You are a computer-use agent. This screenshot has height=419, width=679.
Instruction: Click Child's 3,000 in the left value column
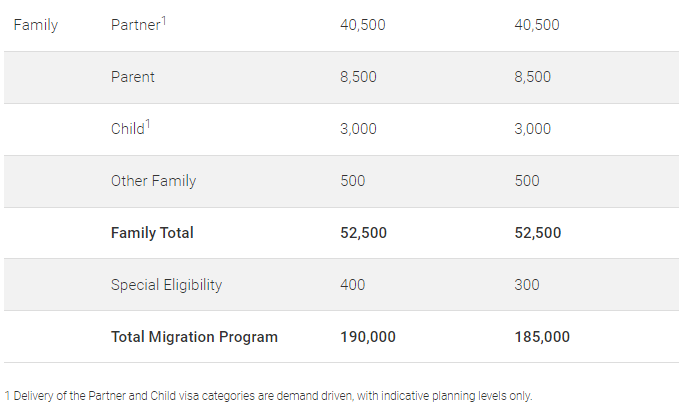(x=359, y=129)
